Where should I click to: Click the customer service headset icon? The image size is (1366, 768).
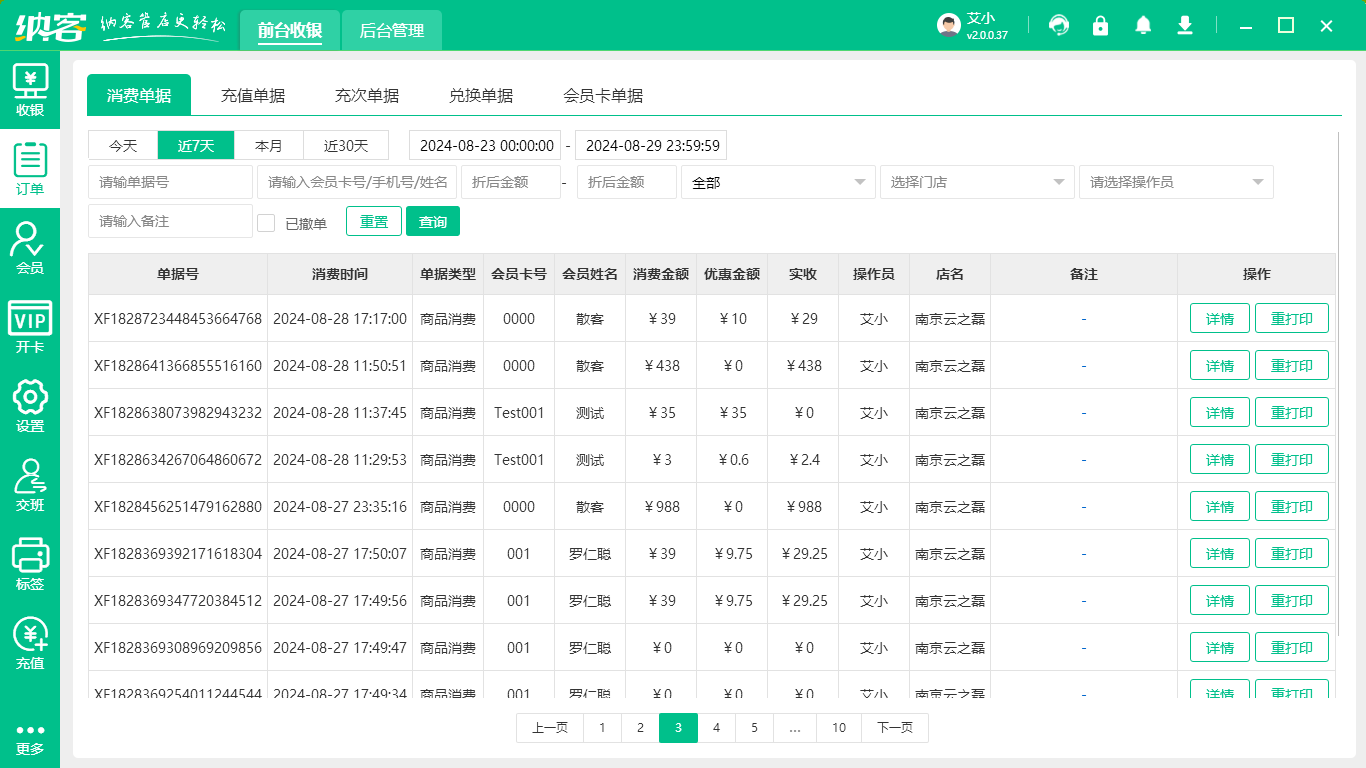coord(1059,25)
